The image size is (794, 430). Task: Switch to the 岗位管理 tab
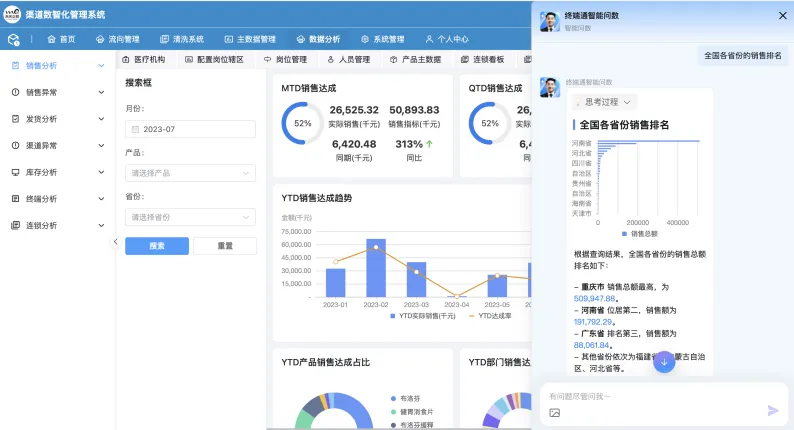coord(286,59)
